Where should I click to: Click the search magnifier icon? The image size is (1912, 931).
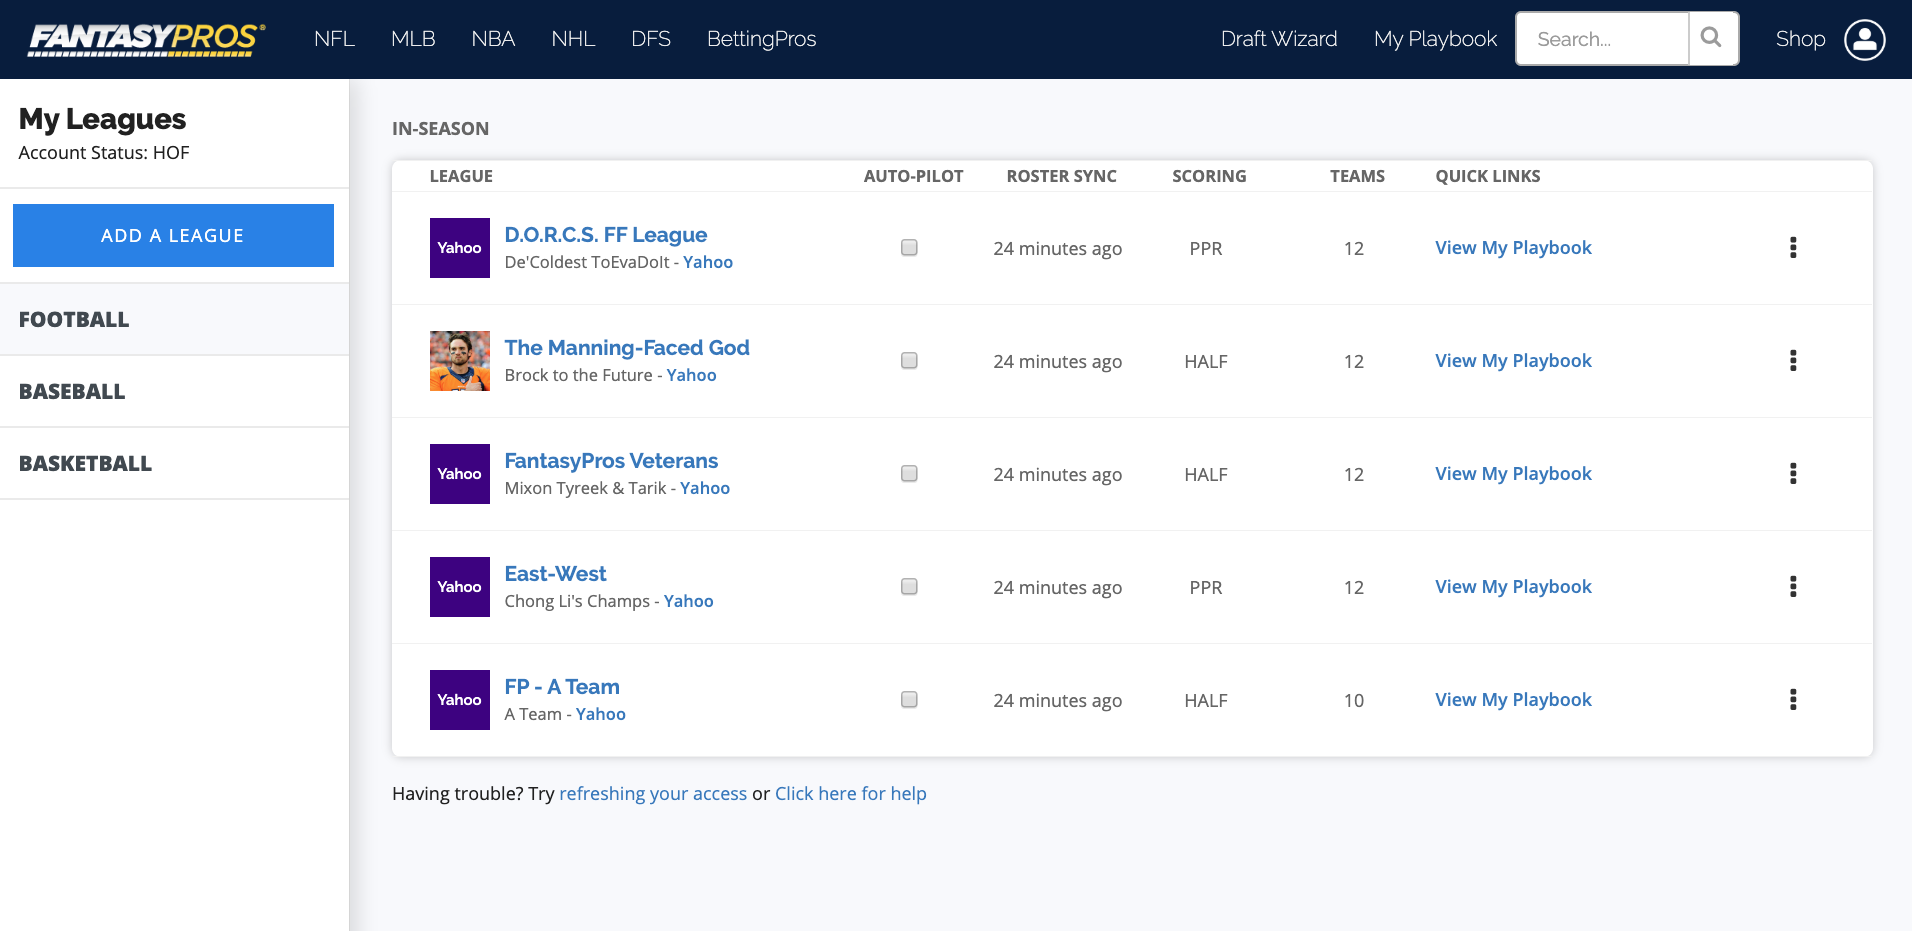tap(1712, 38)
